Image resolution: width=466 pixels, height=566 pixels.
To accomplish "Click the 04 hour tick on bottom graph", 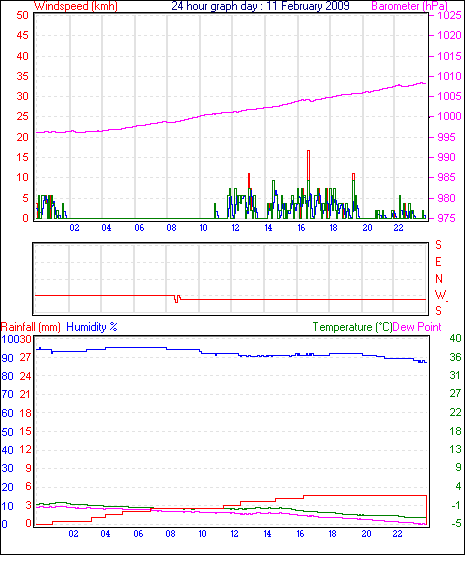I will (105, 534).
